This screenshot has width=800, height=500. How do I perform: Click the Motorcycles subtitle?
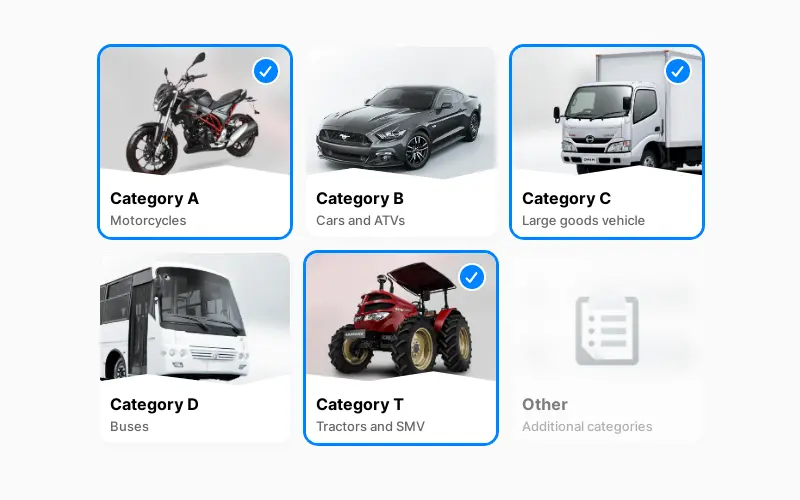coord(148,221)
